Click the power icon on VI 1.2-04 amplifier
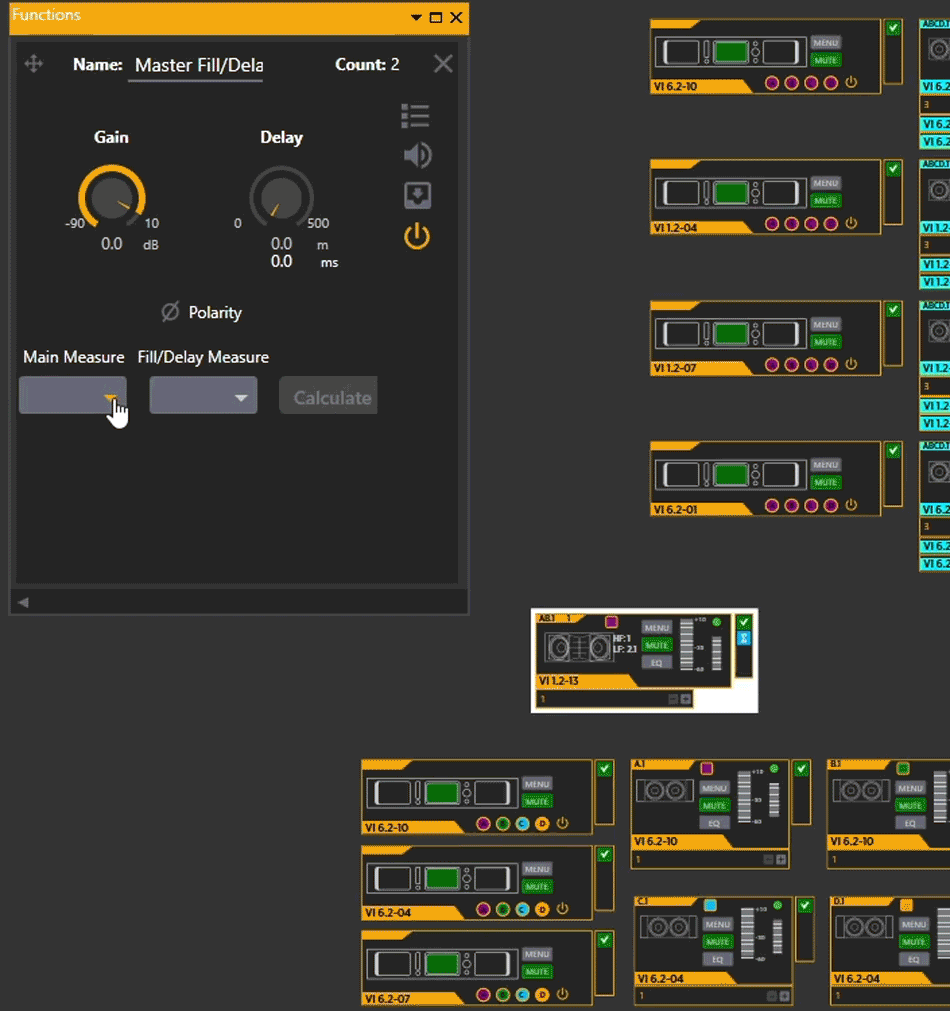Viewport: 950px width, 1011px height. point(851,224)
